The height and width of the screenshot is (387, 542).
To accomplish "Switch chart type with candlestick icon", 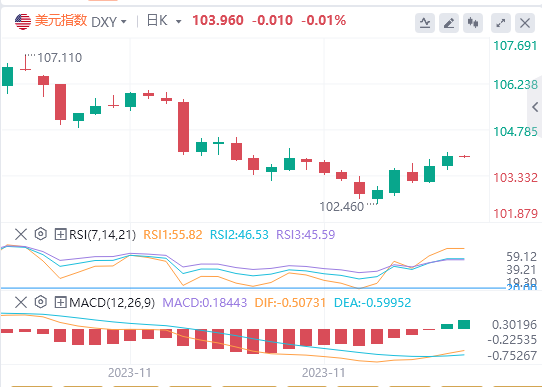I will 473,23.
